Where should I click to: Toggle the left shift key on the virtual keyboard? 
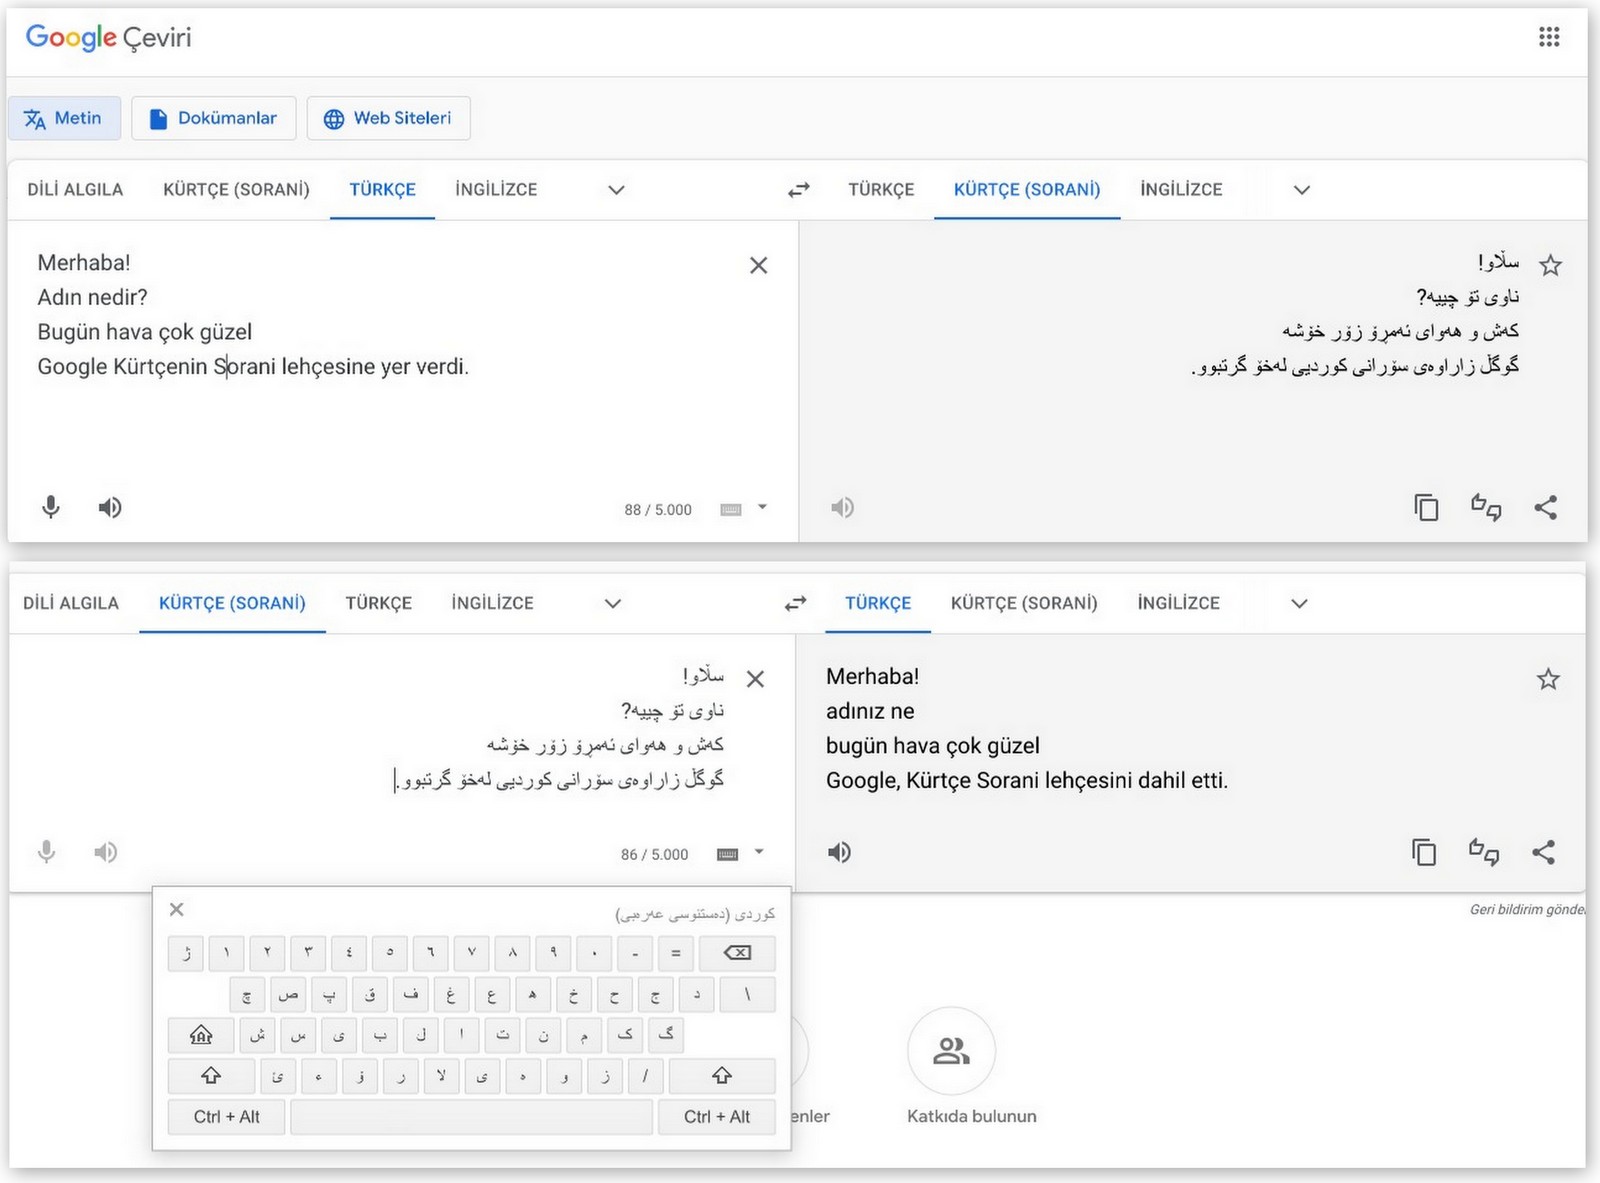[211, 1076]
